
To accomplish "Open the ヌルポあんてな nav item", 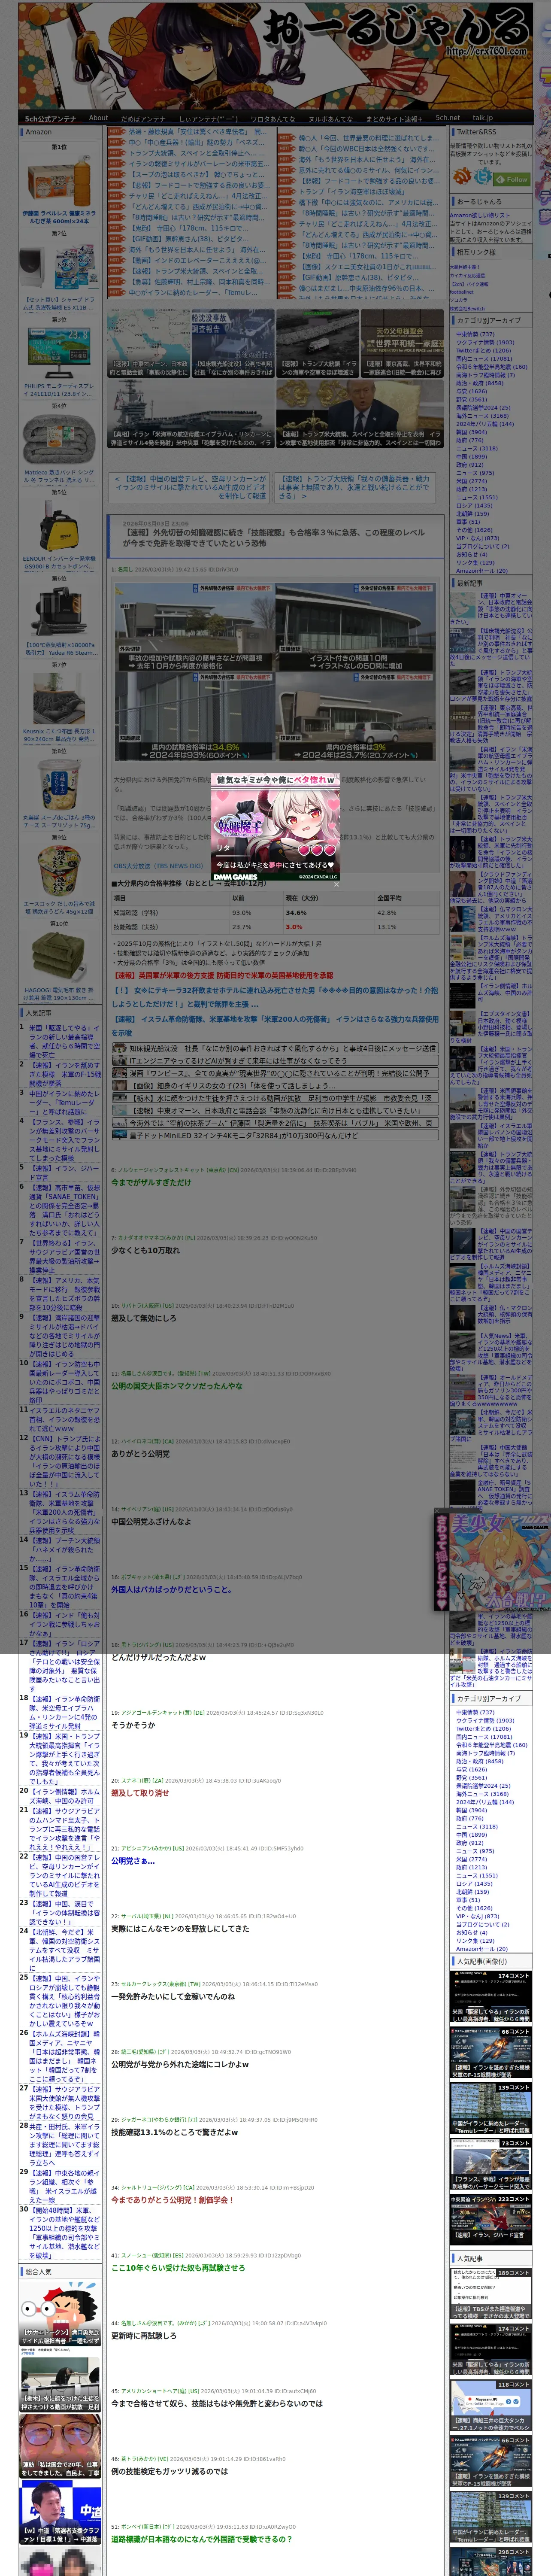I will [330, 118].
